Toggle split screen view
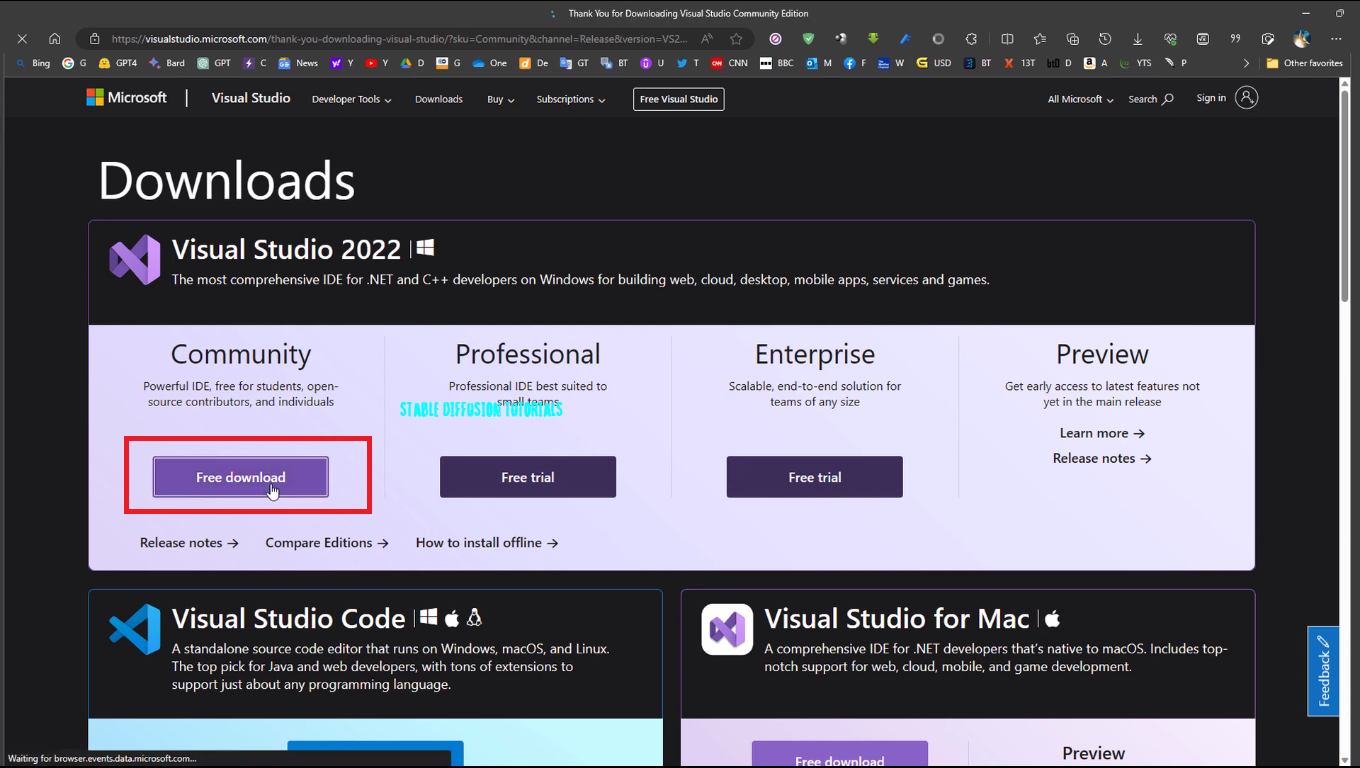This screenshot has width=1360, height=768. [x=1007, y=39]
